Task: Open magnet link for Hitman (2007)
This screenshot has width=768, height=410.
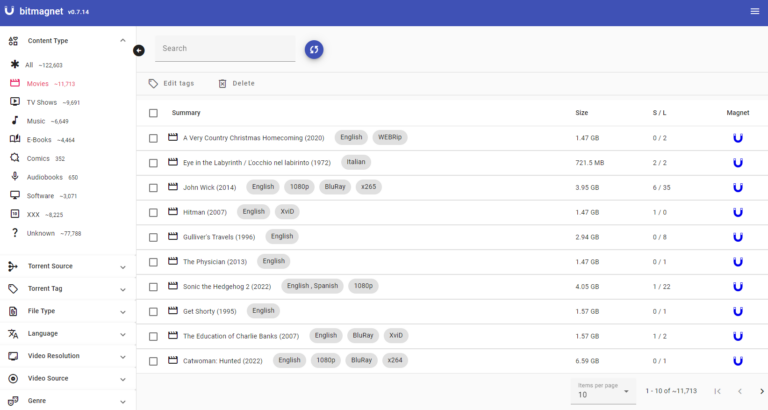Action: (738, 212)
